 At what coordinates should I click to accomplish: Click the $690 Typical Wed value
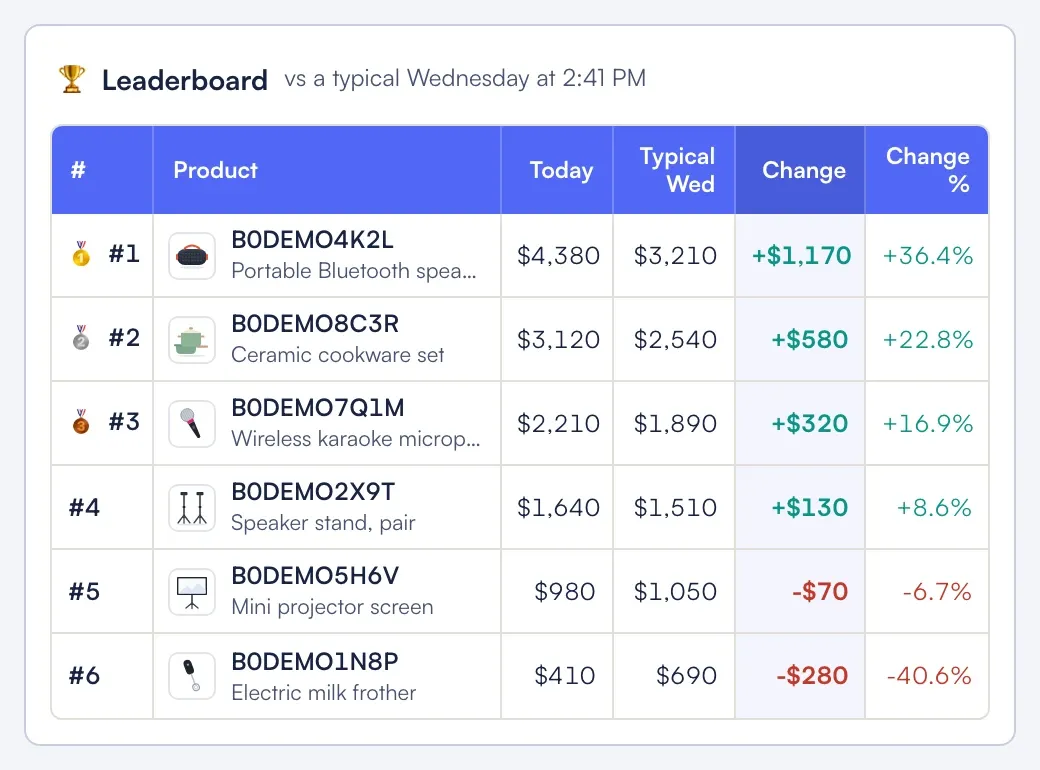pos(686,676)
